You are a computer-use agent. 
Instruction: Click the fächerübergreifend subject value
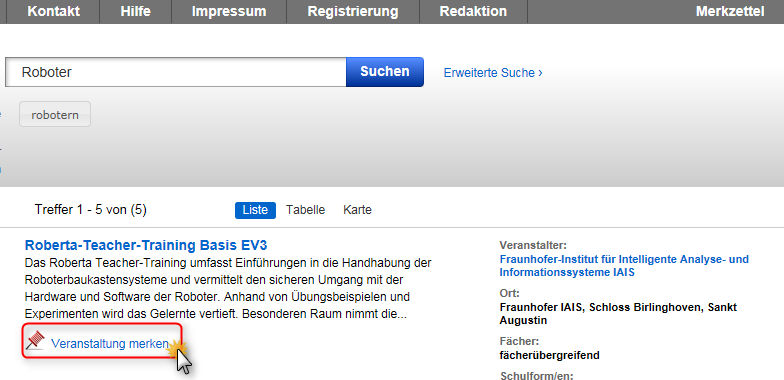pos(550,356)
